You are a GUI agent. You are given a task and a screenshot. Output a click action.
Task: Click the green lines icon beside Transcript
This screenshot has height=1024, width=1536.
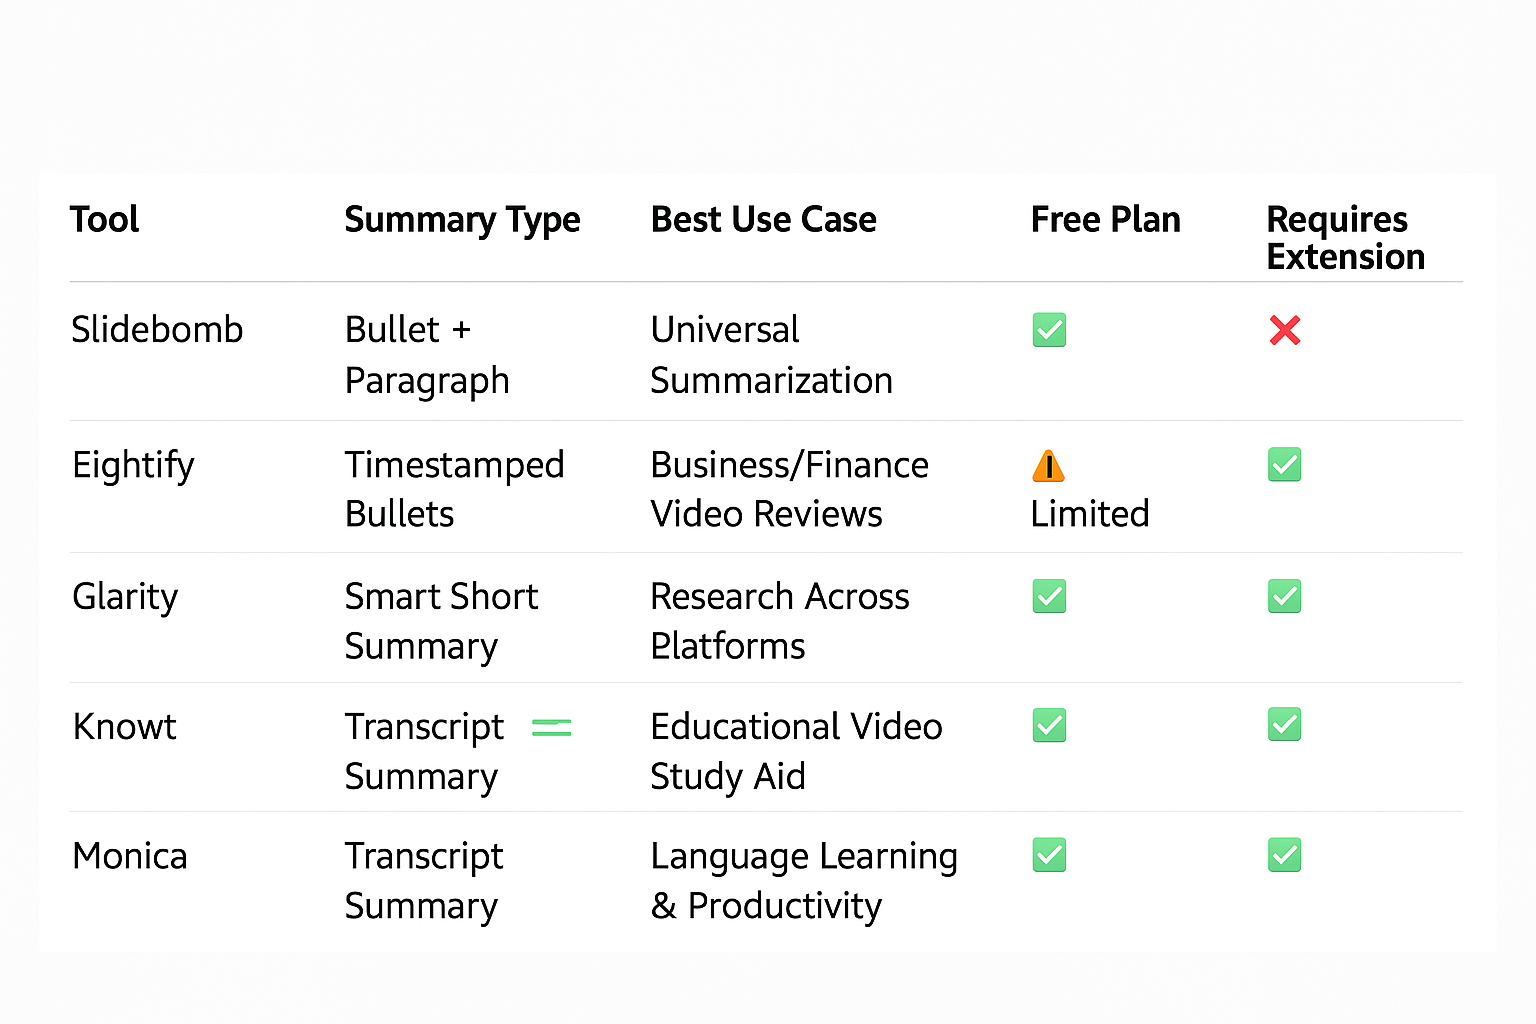pyautogui.click(x=551, y=728)
